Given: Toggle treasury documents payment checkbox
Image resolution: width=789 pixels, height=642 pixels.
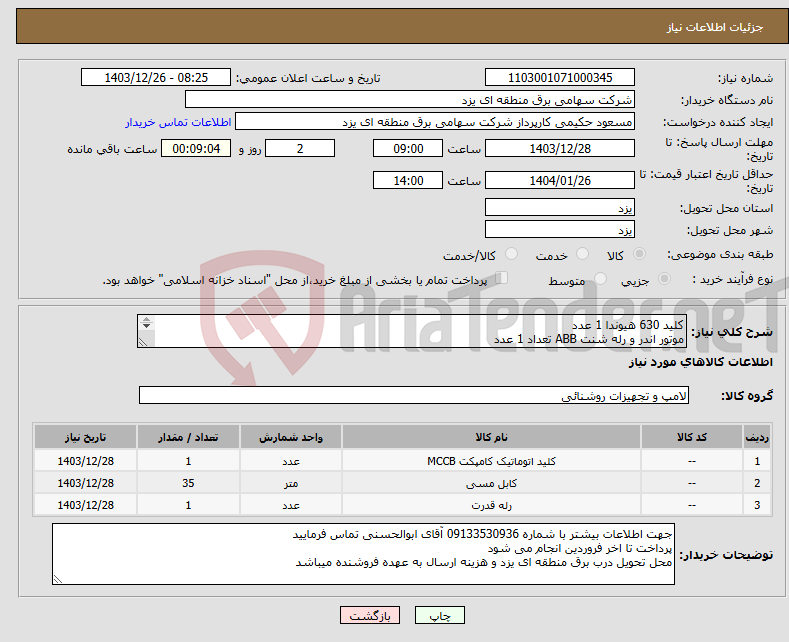Looking at the screenshot, I should click(502, 277).
